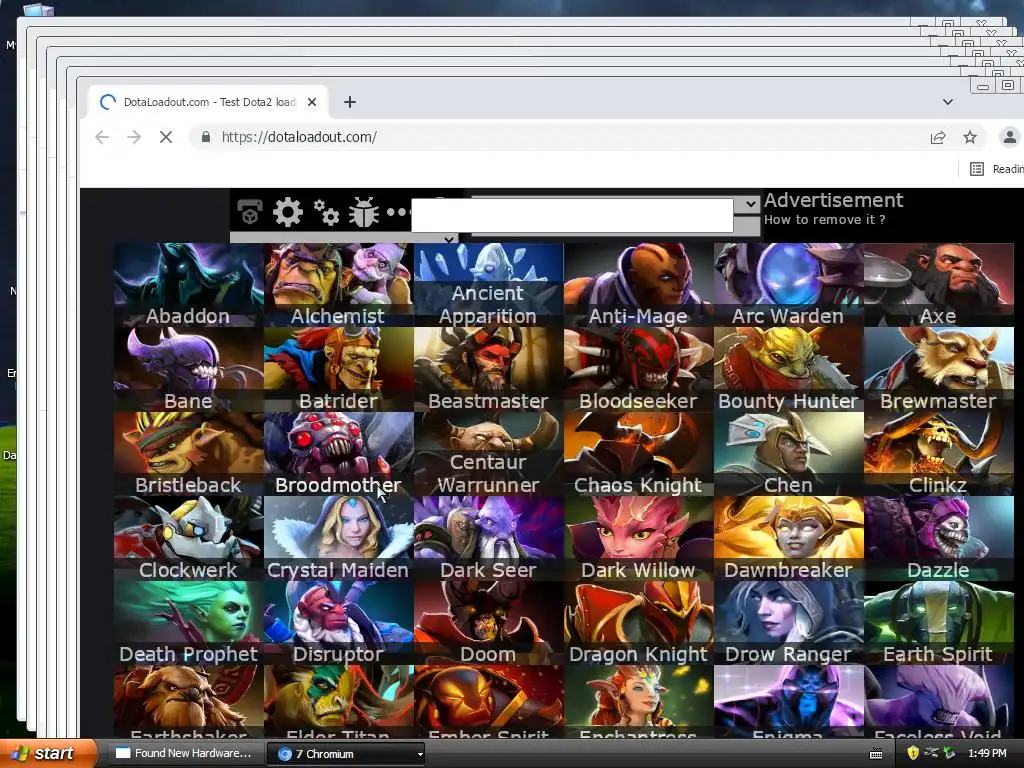Click the site lock icon
1024x768 pixels.
tap(206, 137)
